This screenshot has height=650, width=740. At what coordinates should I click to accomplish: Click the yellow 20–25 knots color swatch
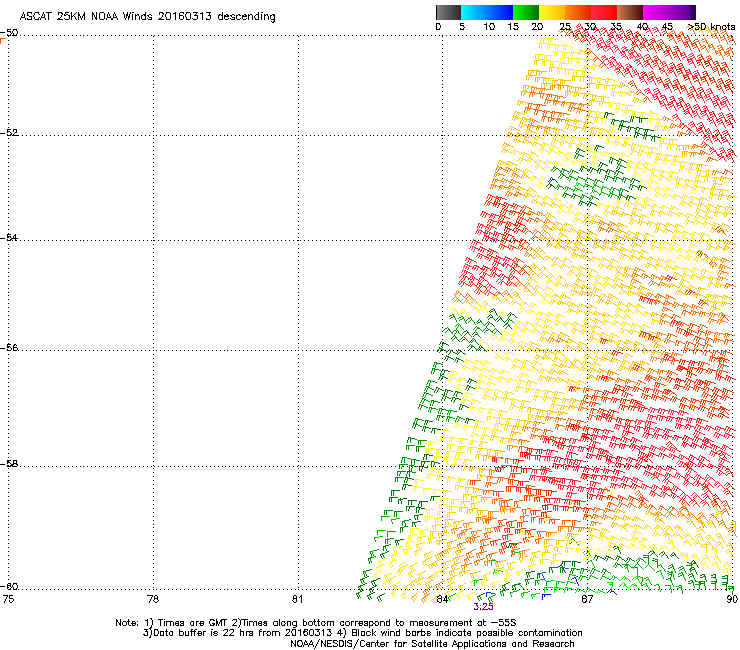coord(552,12)
